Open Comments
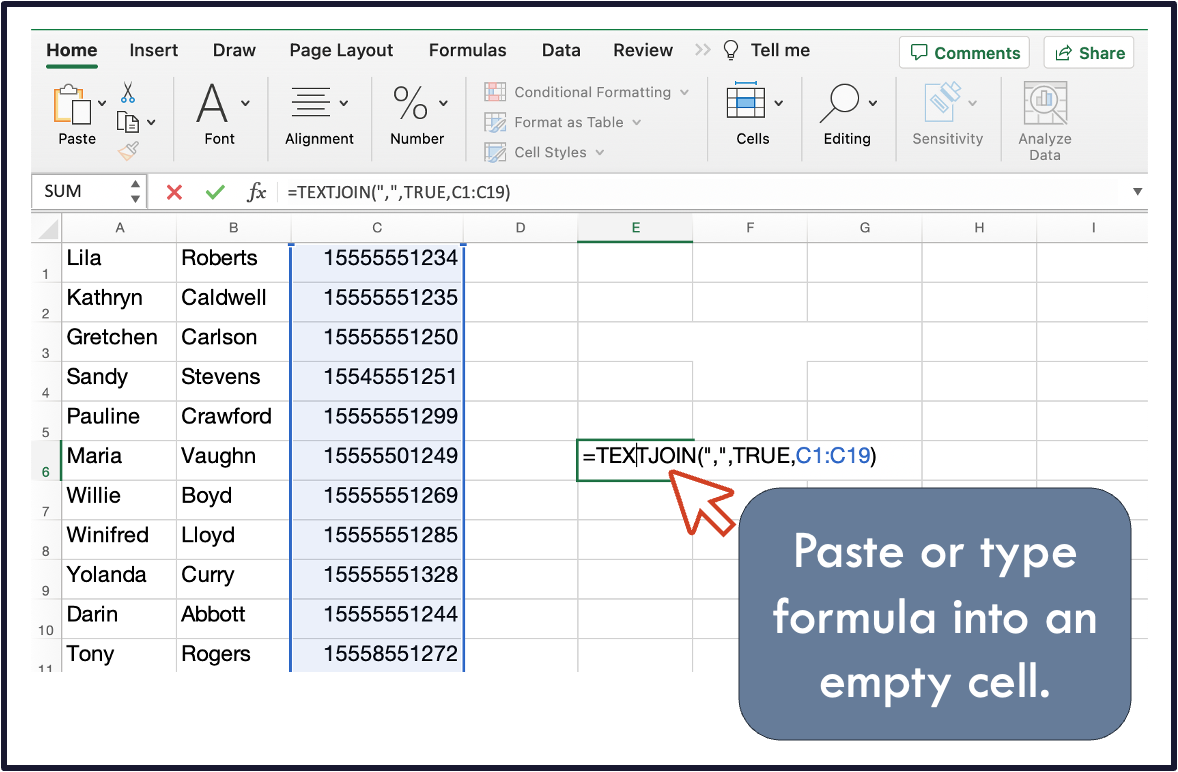The height and width of the screenshot is (772, 1178). pyautogui.click(x=963, y=52)
